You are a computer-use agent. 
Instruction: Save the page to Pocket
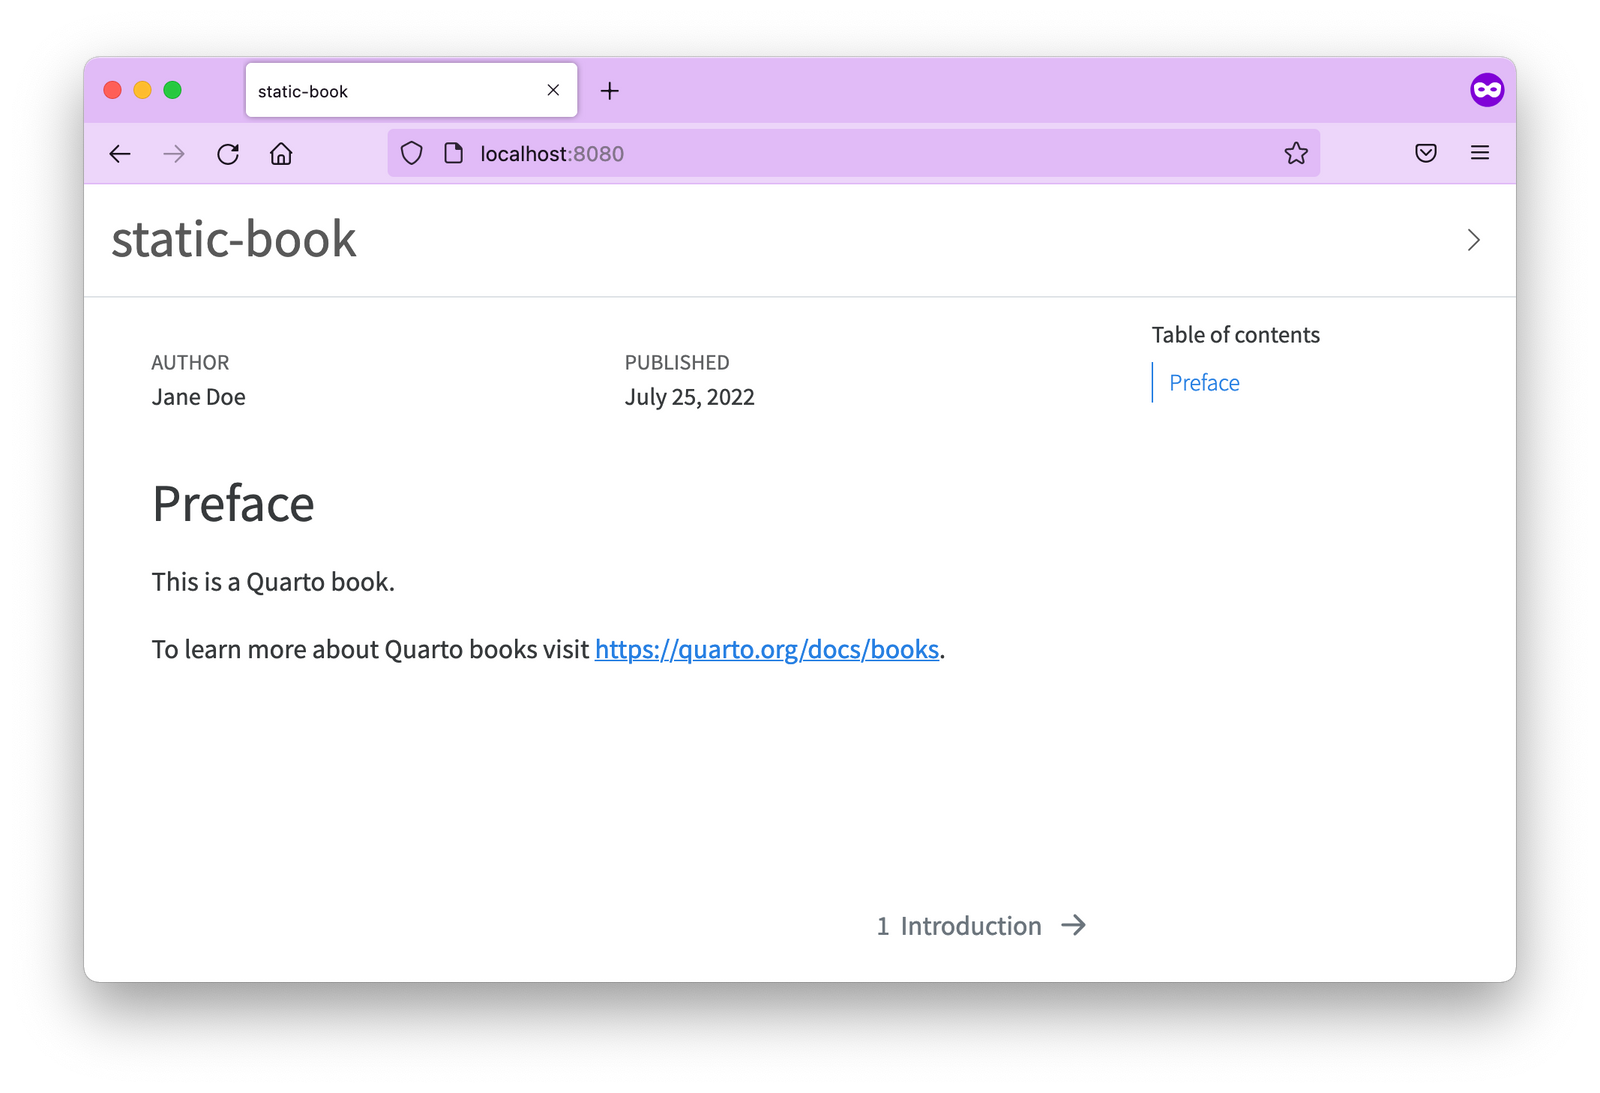1425,153
